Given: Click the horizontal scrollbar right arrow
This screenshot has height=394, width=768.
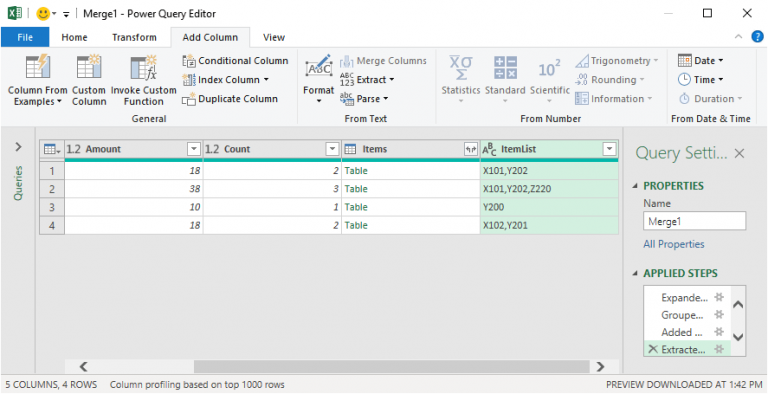Looking at the screenshot, I should click(x=600, y=366).
